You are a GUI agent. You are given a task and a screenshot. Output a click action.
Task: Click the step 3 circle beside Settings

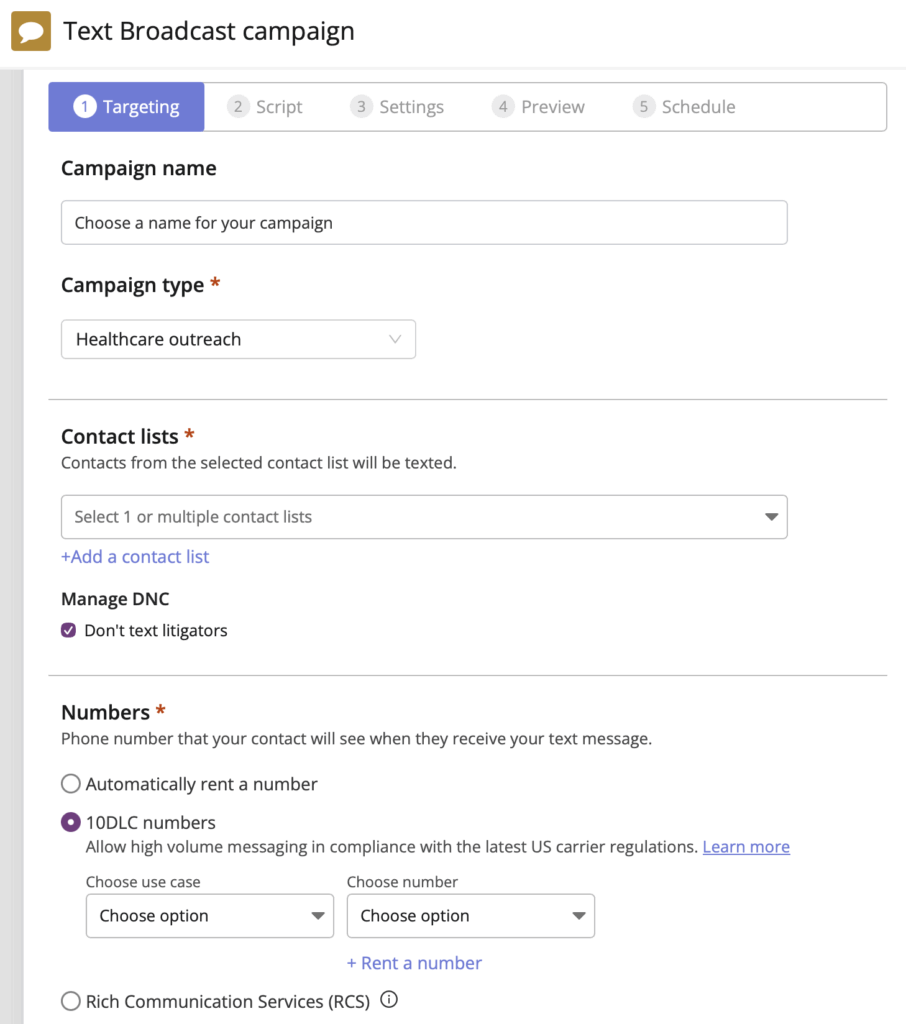point(361,106)
